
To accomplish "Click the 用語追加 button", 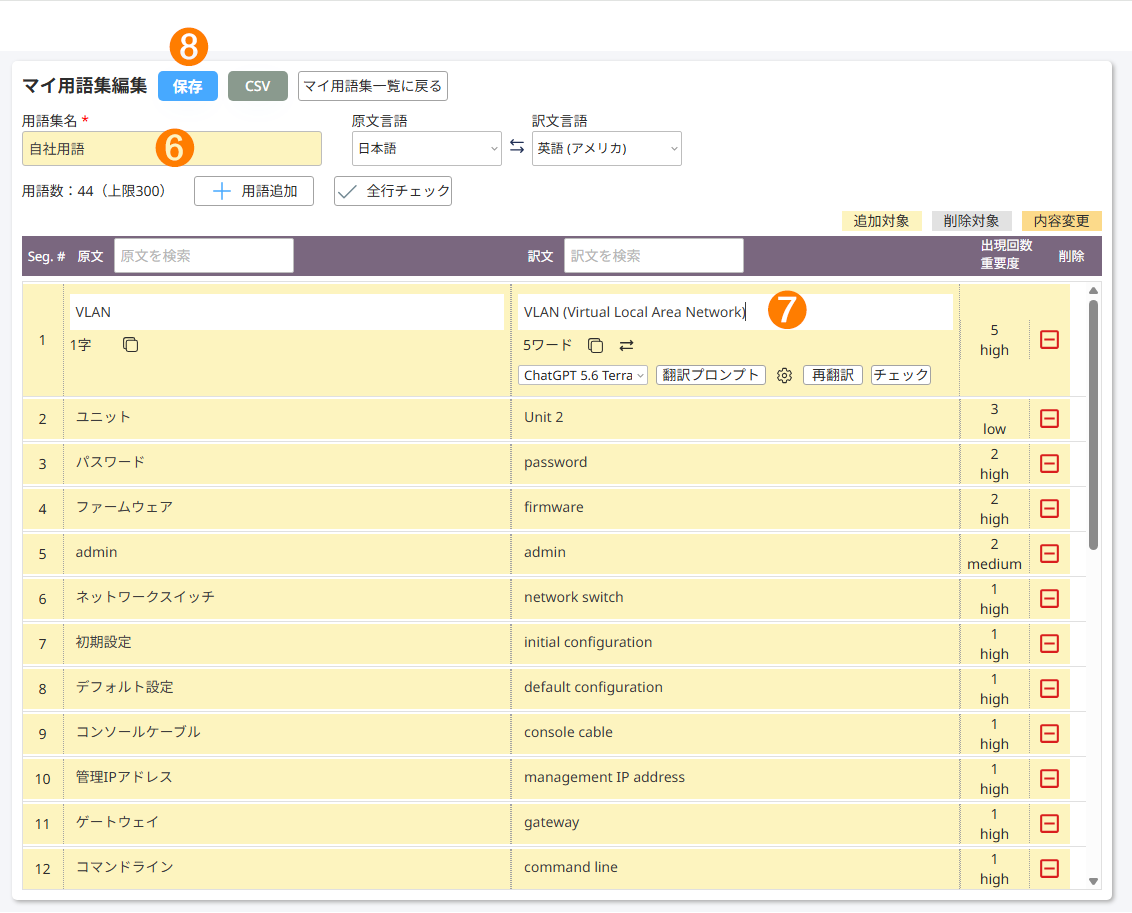I will click(x=254, y=191).
